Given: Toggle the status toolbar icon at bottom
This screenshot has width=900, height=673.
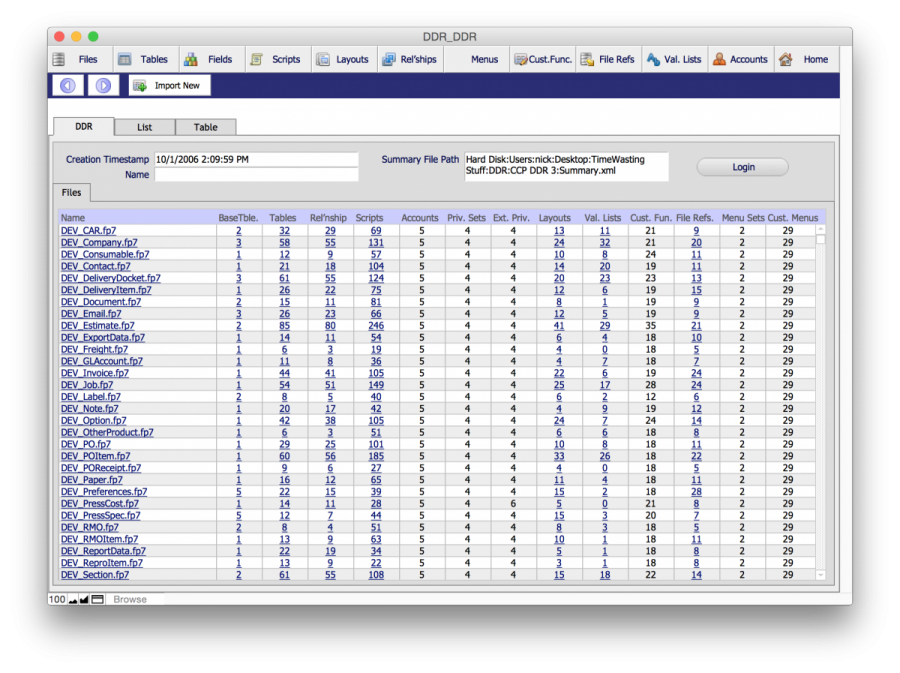Looking at the screenshot, I should click(98, 600).
